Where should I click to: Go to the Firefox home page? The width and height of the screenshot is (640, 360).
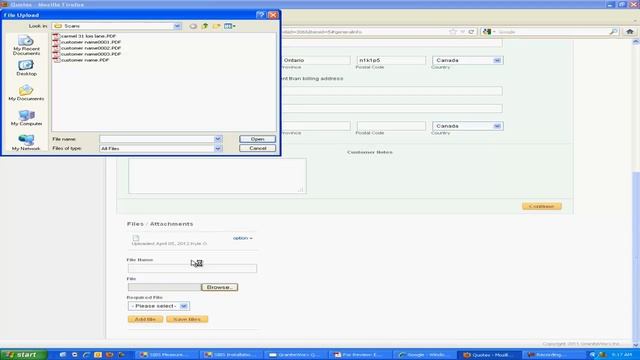click(630, 31)
